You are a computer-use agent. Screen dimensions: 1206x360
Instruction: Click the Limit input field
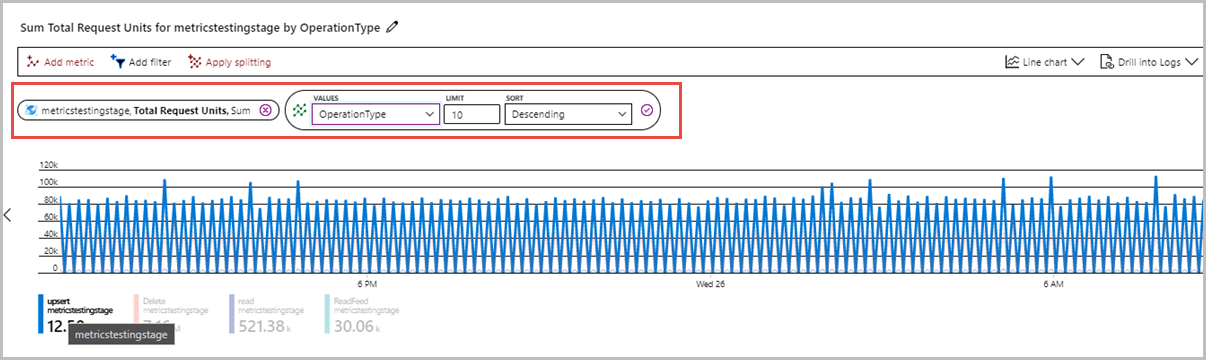pyautogui.click(x=472, y=114)
